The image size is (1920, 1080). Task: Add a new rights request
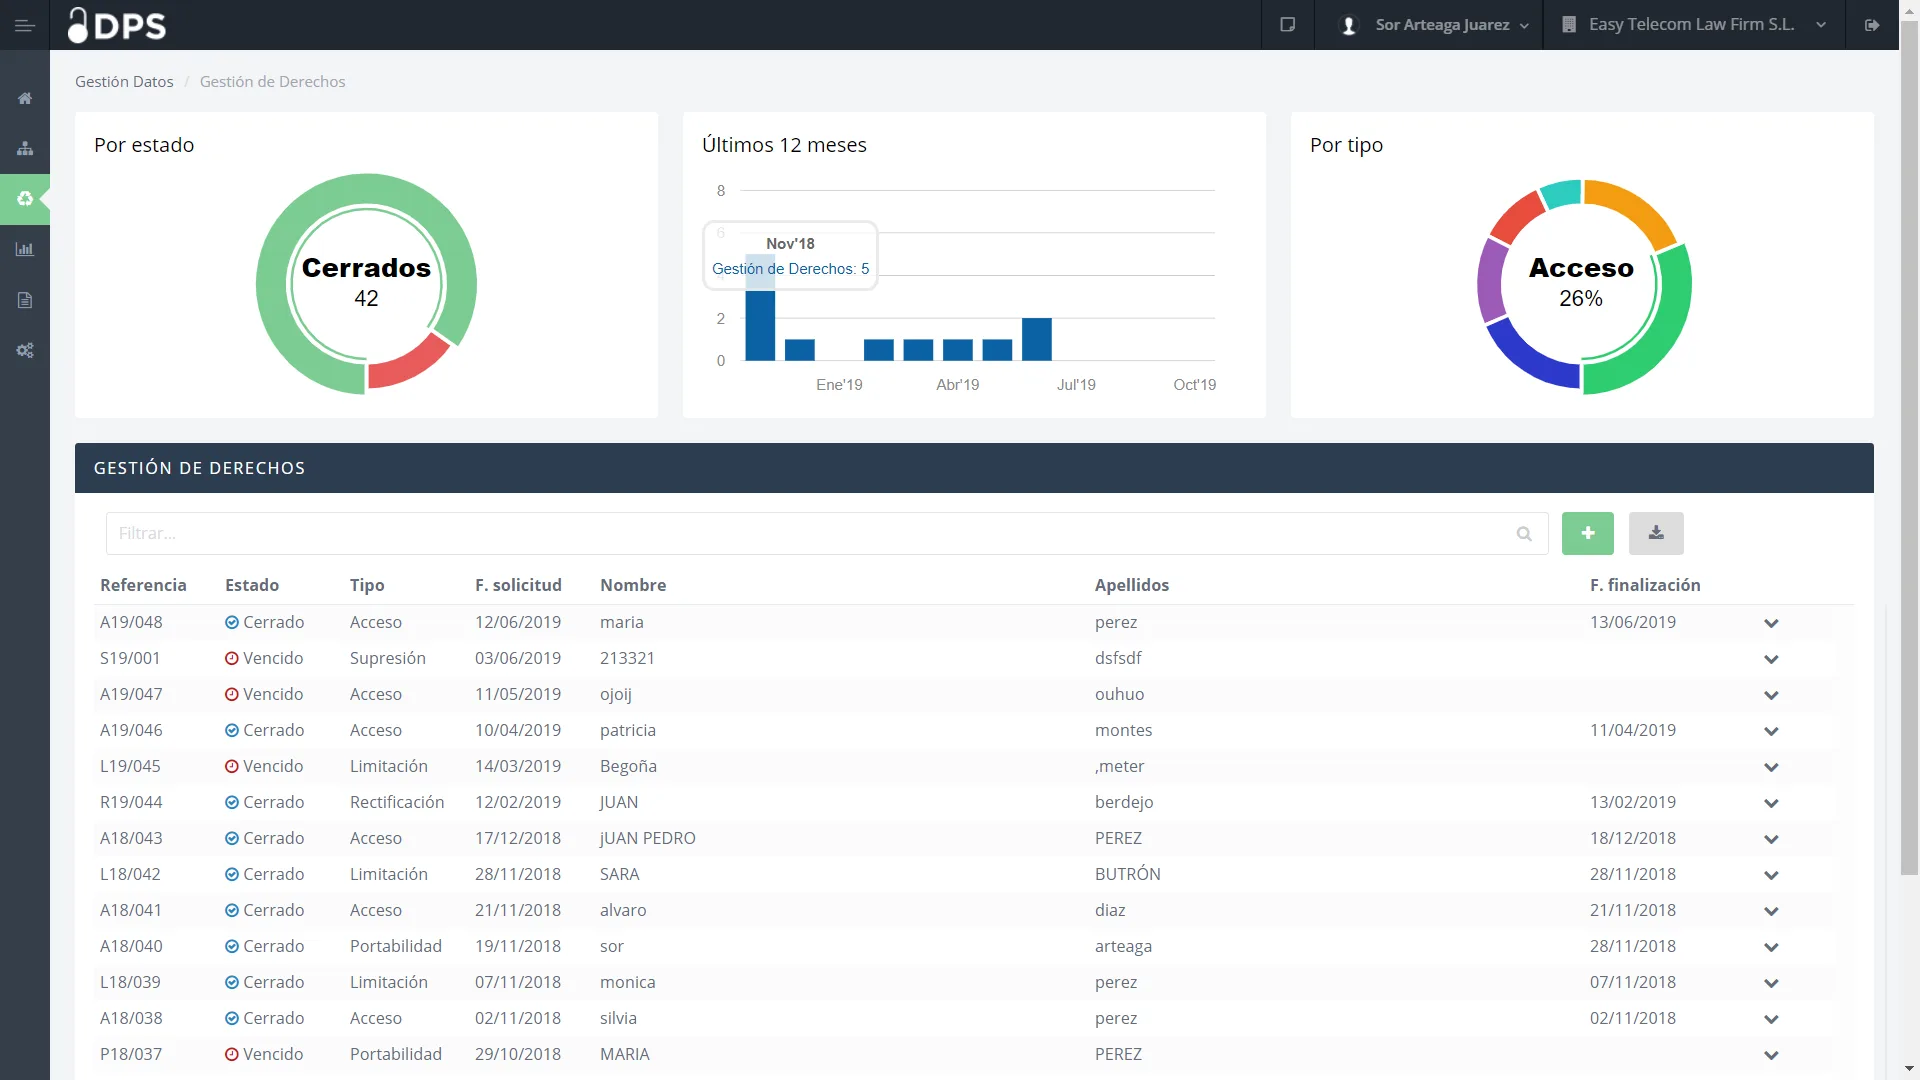(1588, 533)
